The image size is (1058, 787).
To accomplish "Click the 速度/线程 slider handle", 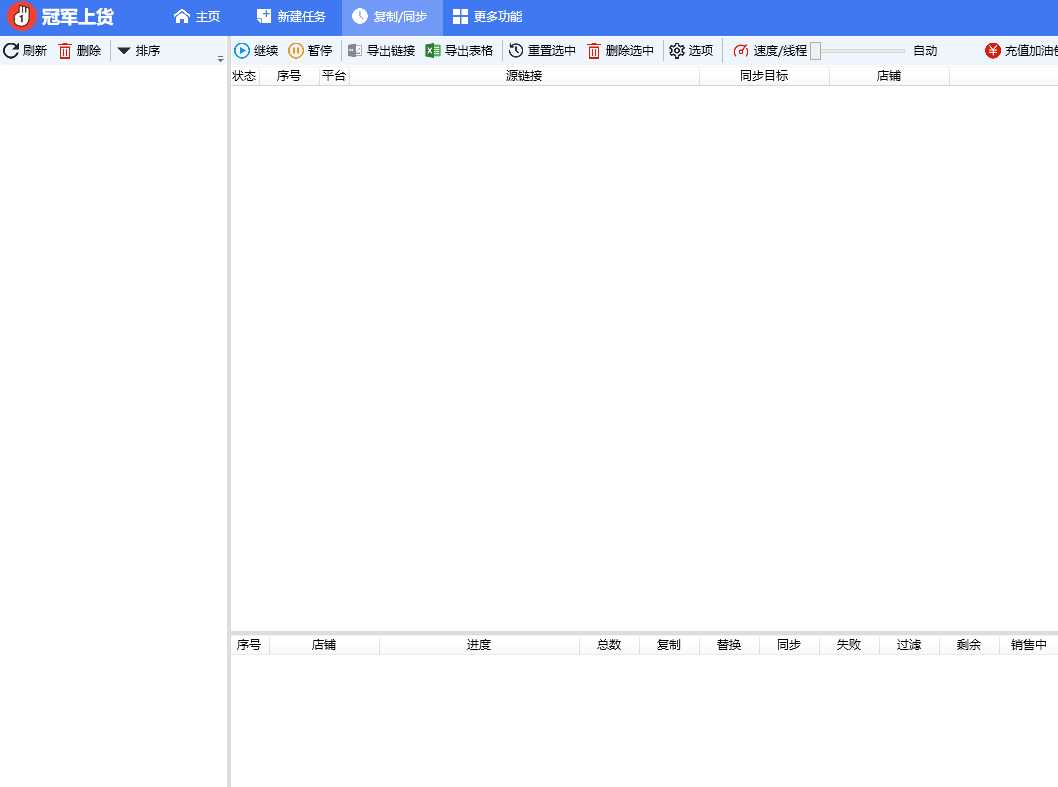I will [x=815, y=51].
